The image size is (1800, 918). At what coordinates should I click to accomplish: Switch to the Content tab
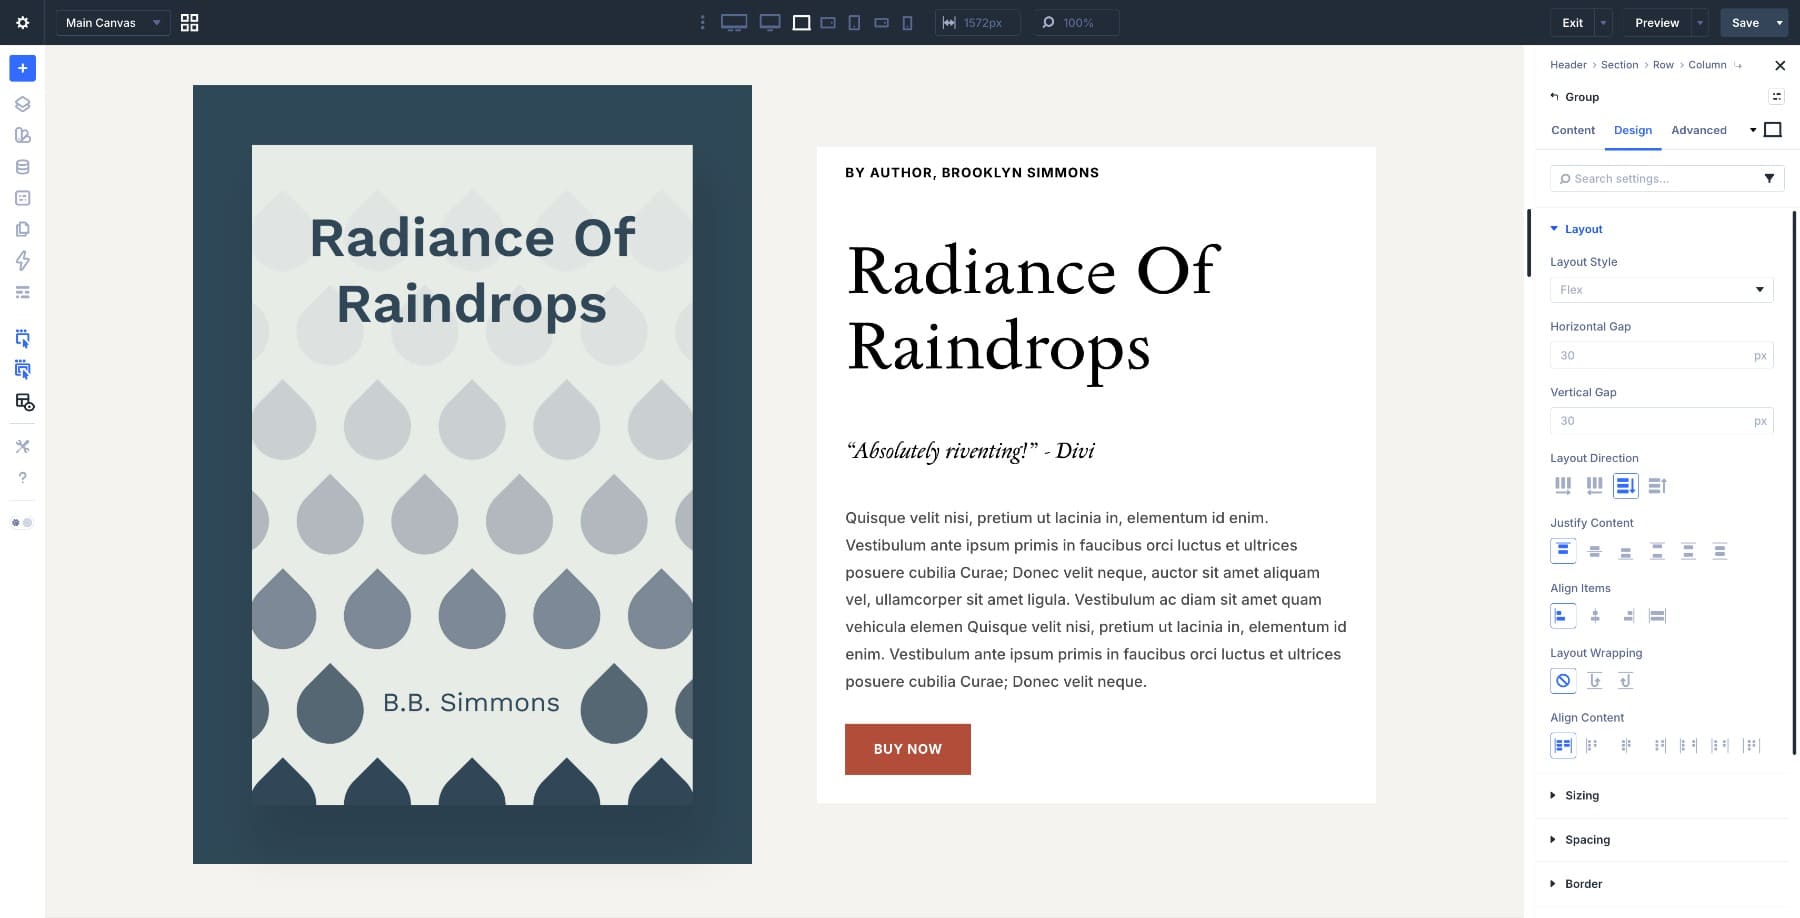point(1572,130)
